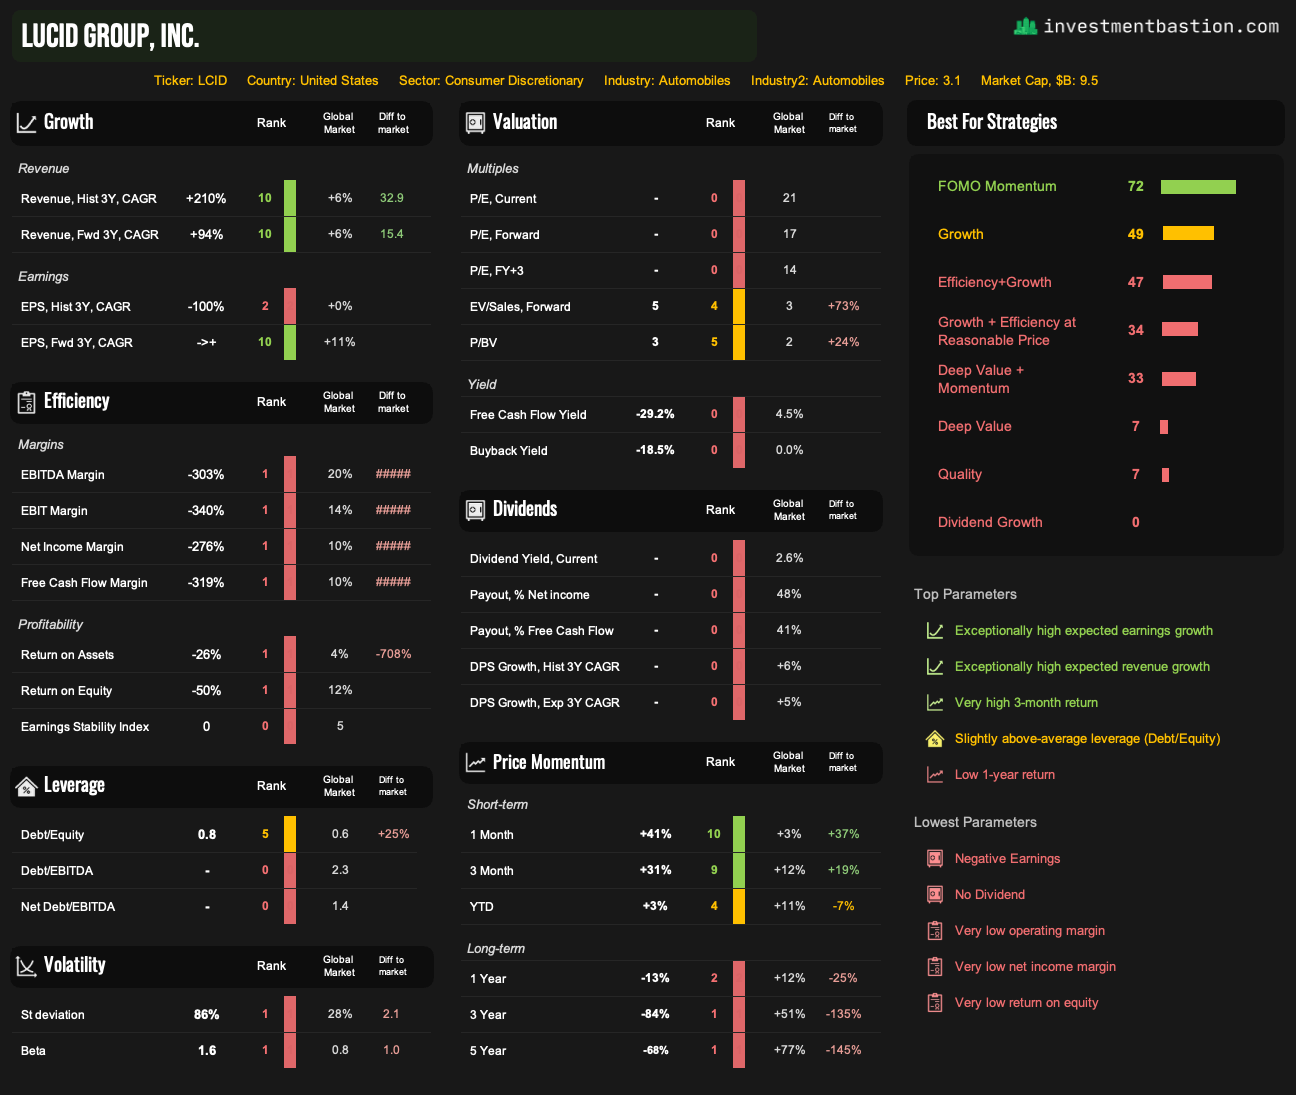The image size is (1296, 1095).
Task: Click Ticker: LCID text
Action: pyautogui.click(x=190, y=81)
